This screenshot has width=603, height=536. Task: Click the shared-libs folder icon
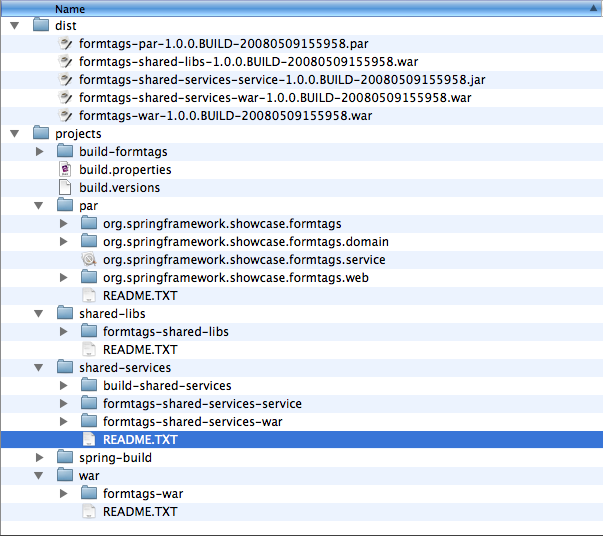pos(65,313)
